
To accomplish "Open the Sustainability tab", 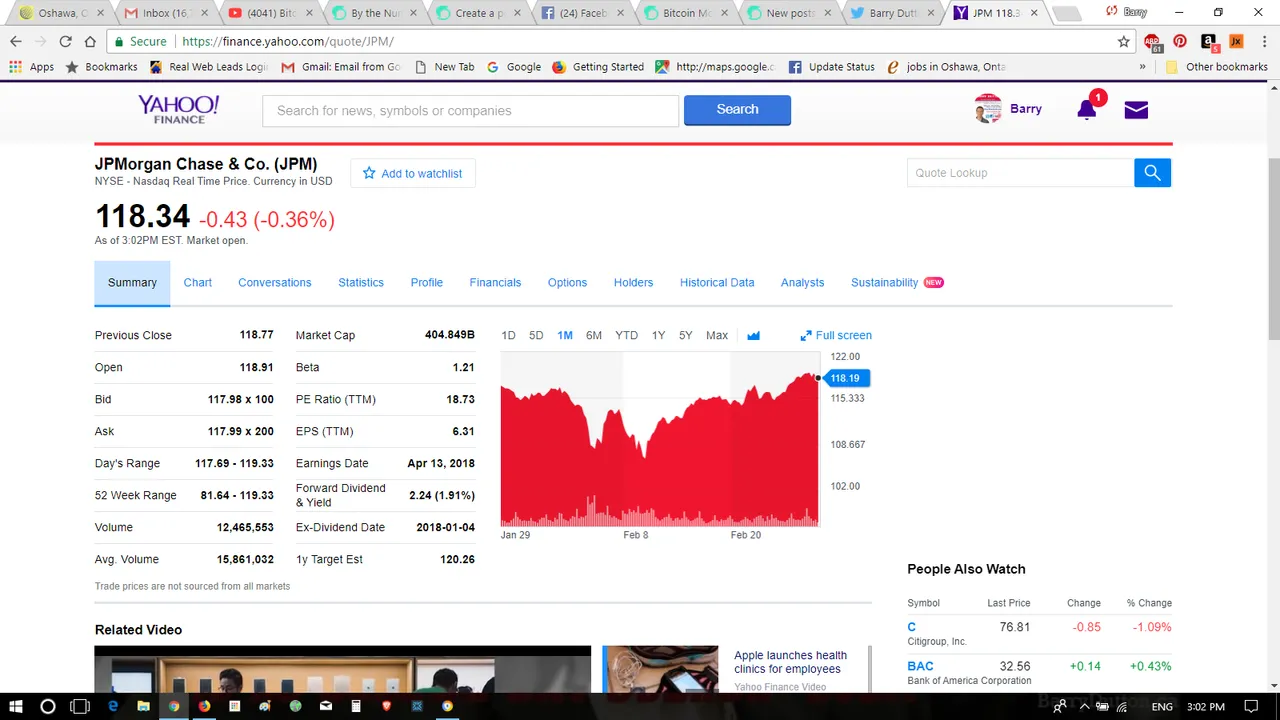I will tap(885, 283).
